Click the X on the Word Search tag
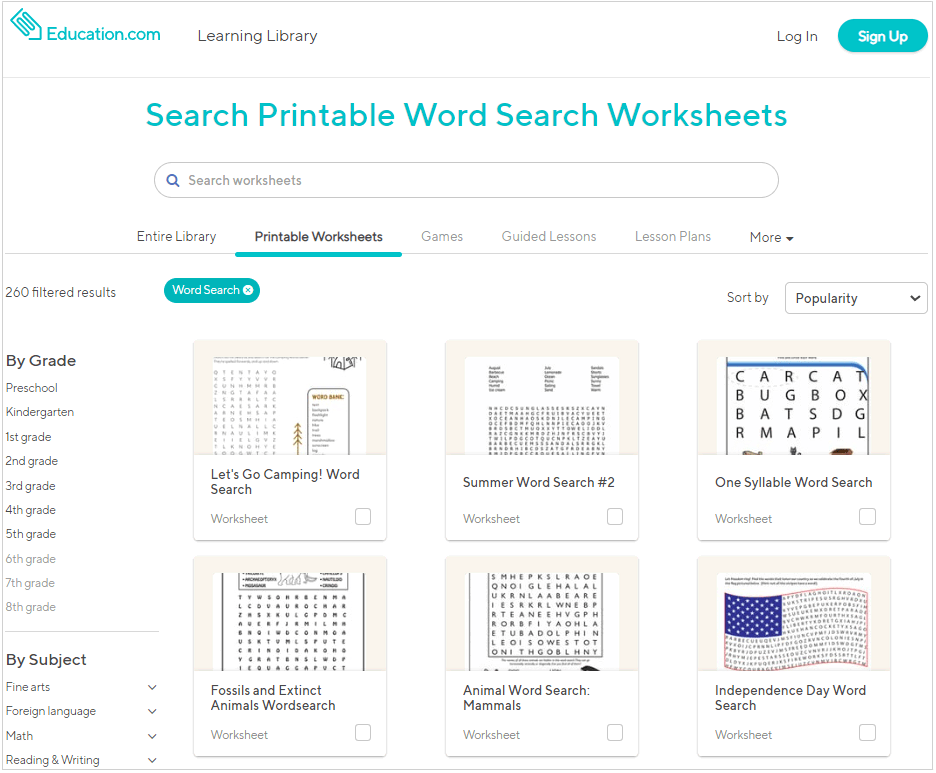This screenshot has height=773, width=936. coord(248,290)
